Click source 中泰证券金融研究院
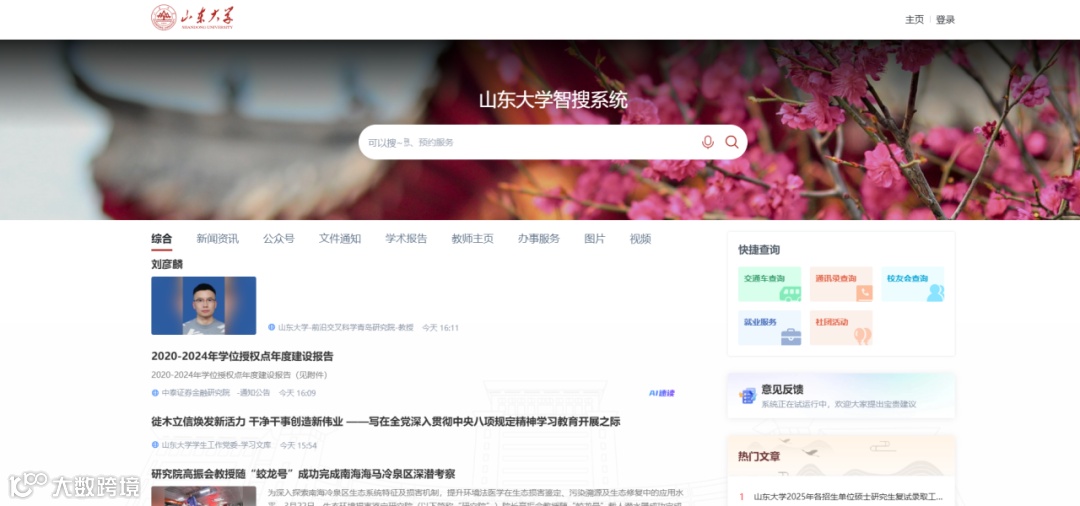Screen dimensions: 1080x506 [196, 393]
